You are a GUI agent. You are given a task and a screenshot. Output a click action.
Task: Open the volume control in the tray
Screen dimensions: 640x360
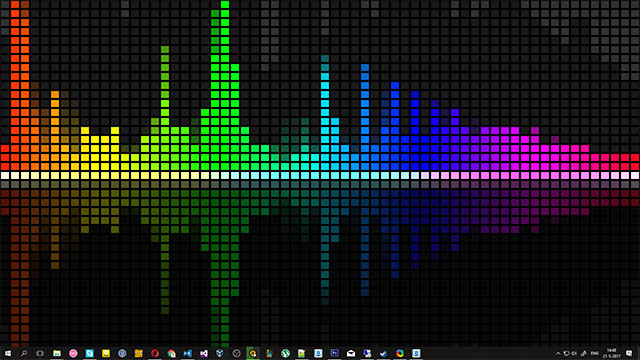574,353
